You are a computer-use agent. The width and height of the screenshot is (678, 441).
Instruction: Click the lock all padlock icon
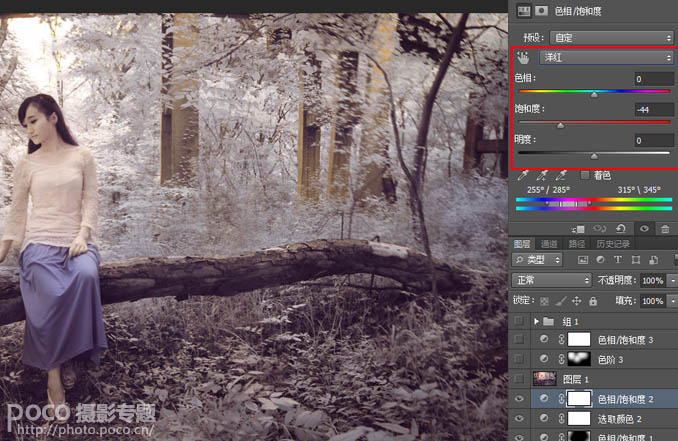(594, 301)
